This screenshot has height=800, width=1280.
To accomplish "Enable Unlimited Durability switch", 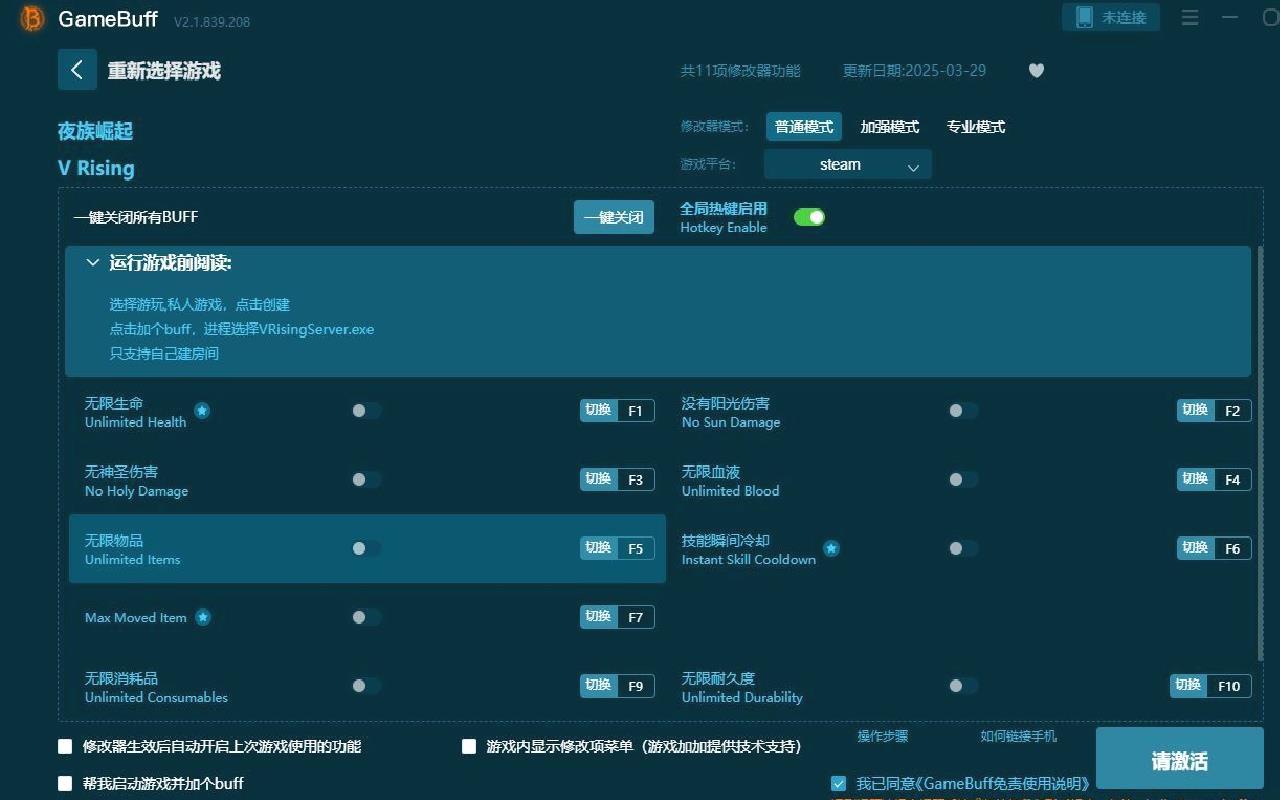I will pyautogui.click(x=963, y=685).
